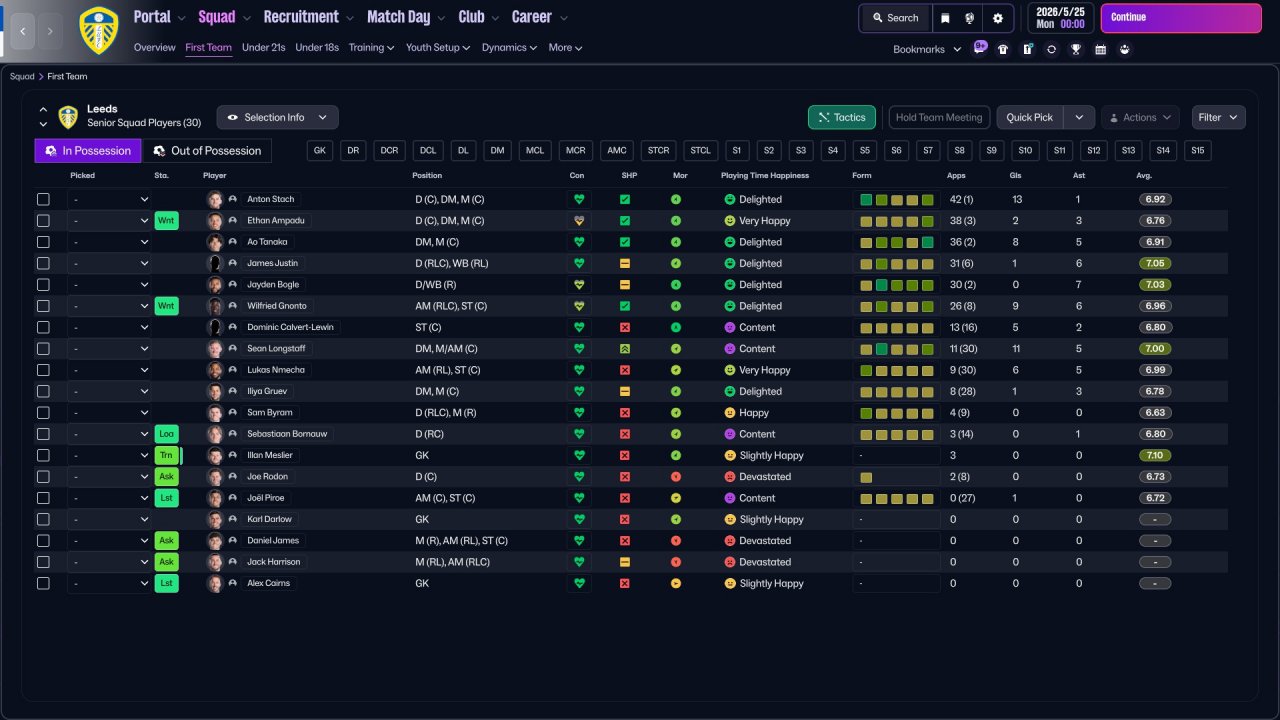Go back with the left arrow button

point(24,31)
